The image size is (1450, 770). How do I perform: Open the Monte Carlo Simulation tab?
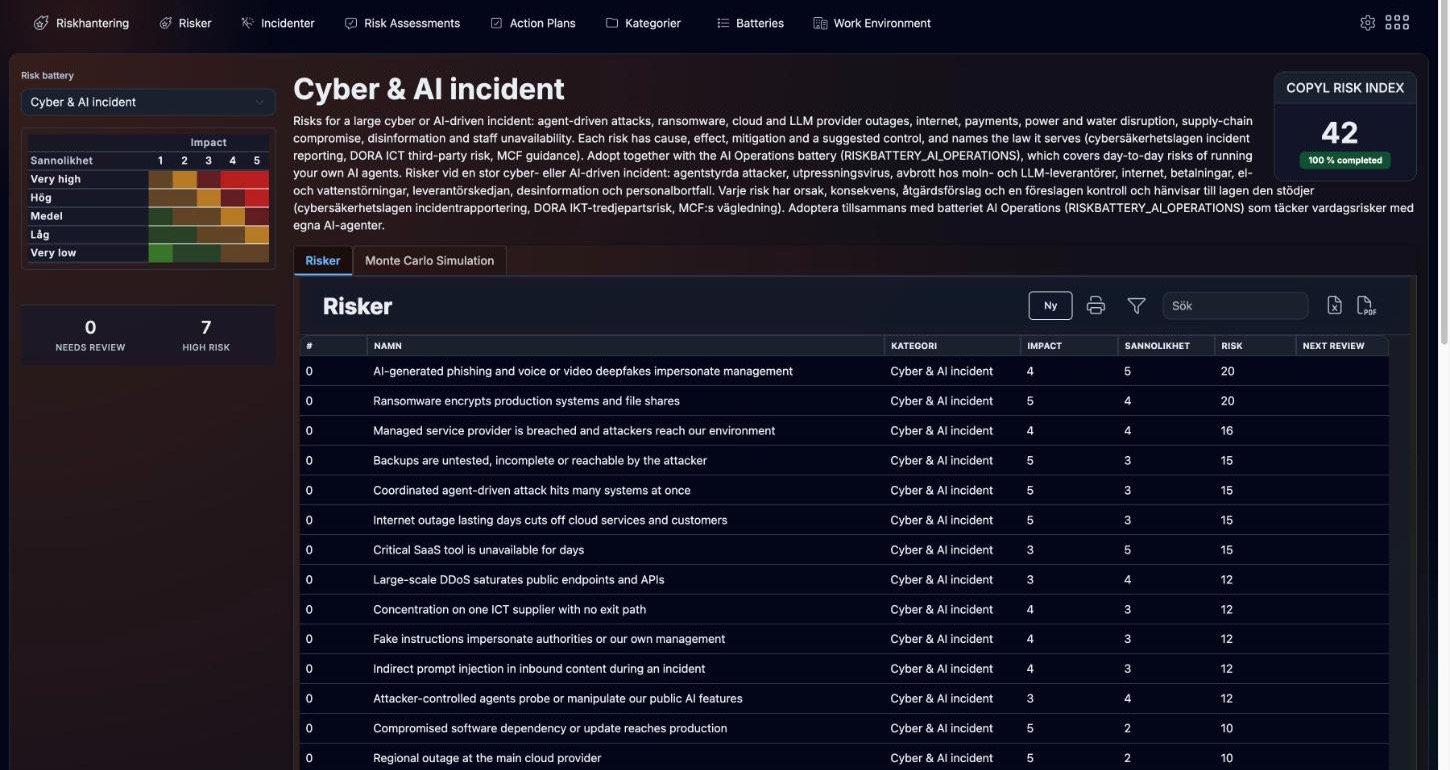[430, 261]
